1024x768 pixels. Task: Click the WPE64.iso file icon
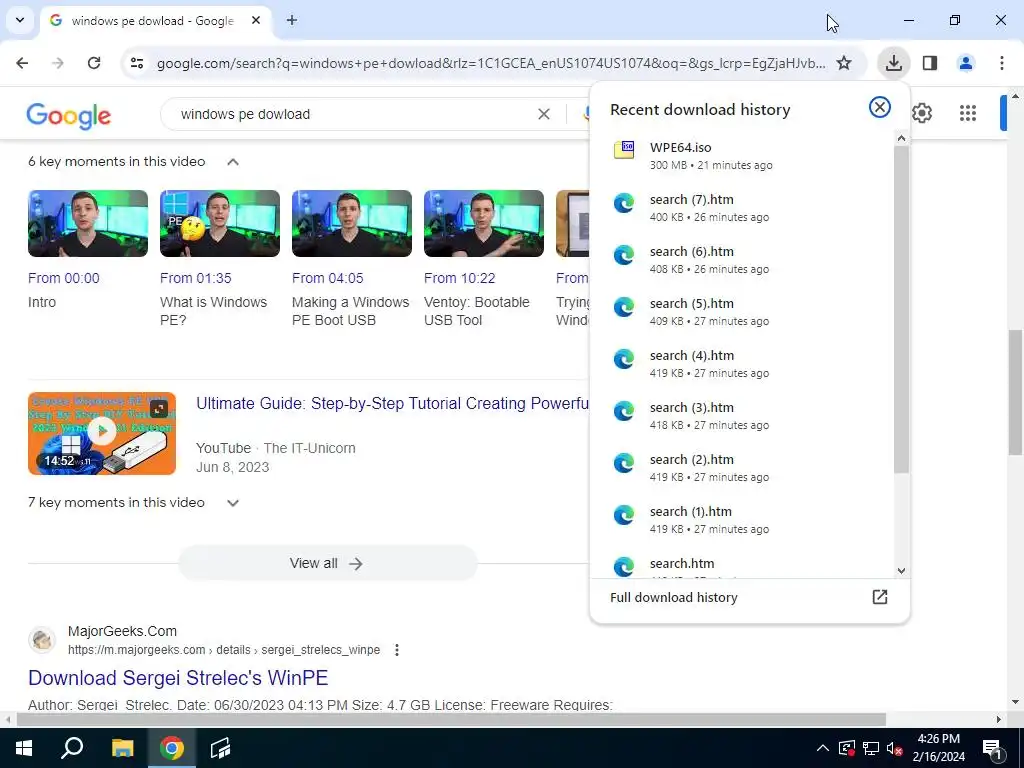click(624, 150)
